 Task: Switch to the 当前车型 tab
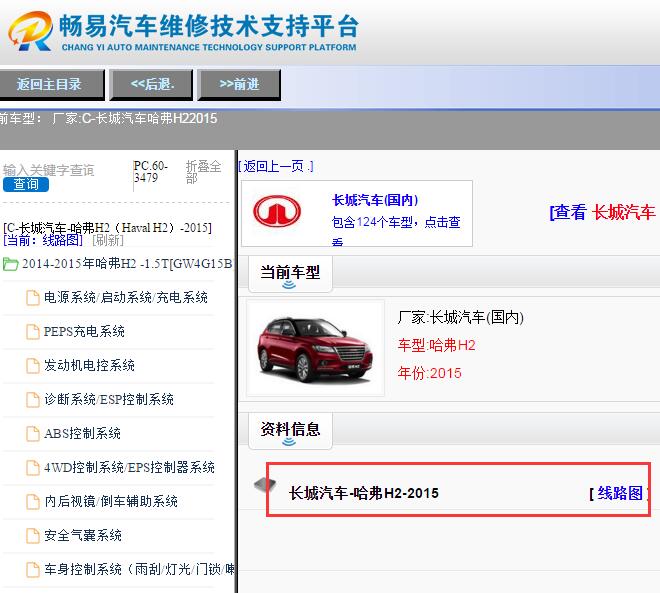(290, 274)
